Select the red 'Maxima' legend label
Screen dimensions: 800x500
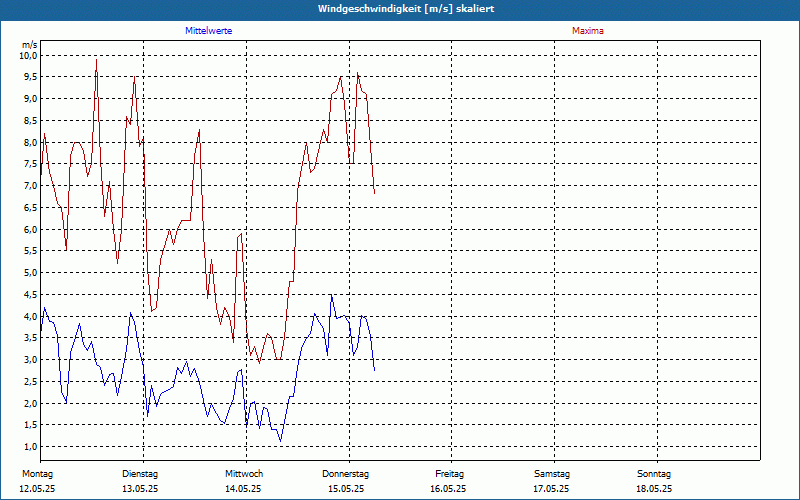(588, 31)
